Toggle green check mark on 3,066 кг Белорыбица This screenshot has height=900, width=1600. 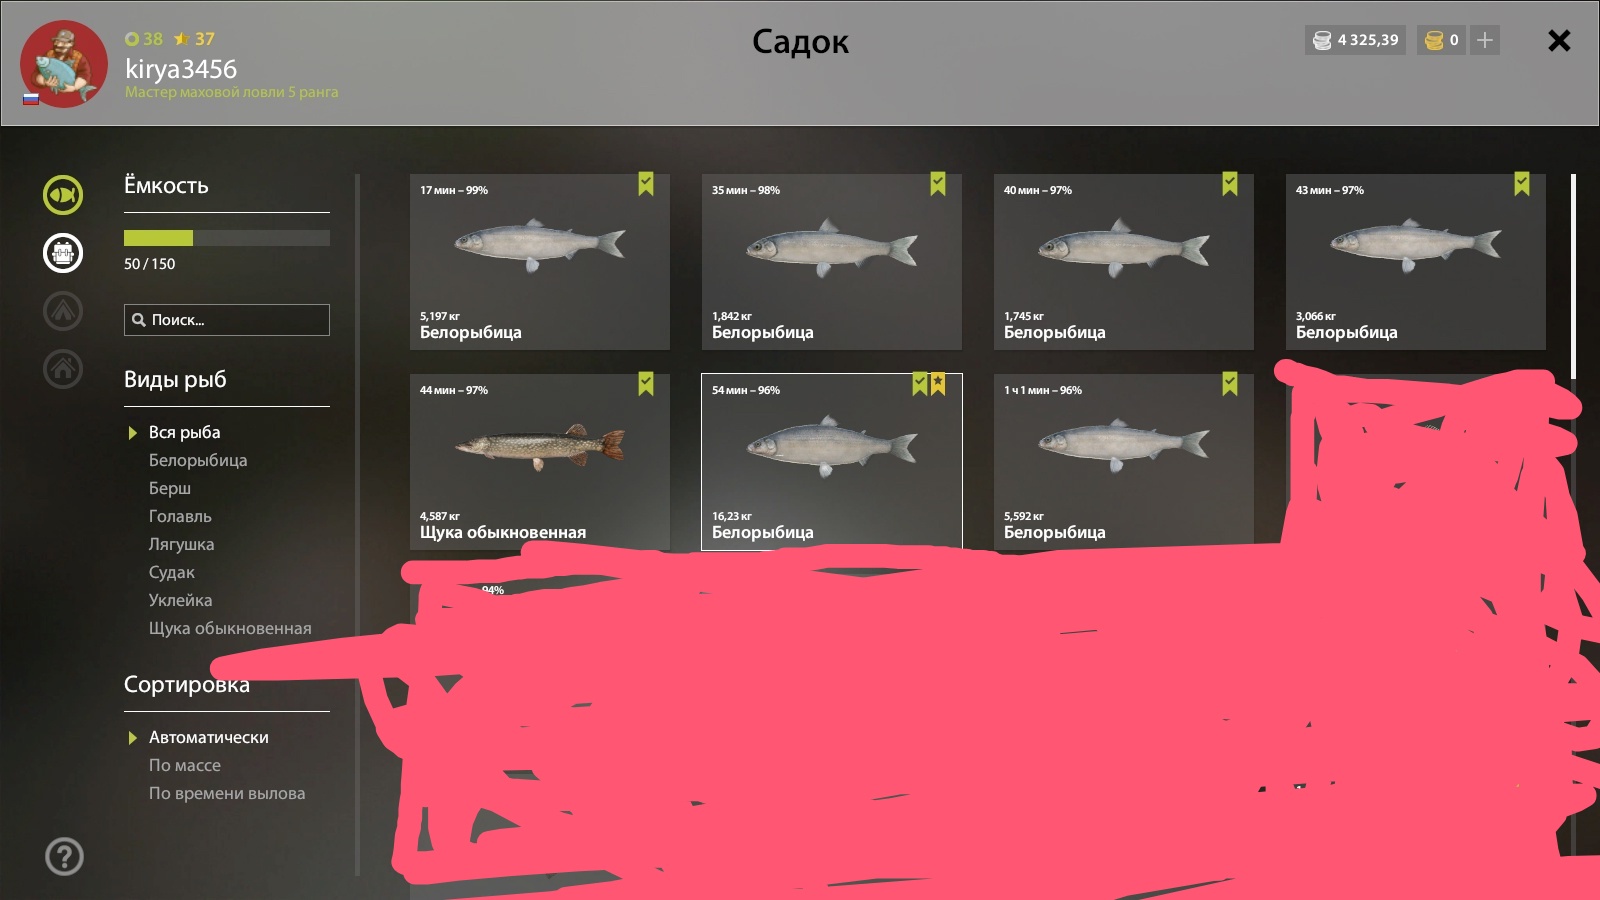point(1522,184)
